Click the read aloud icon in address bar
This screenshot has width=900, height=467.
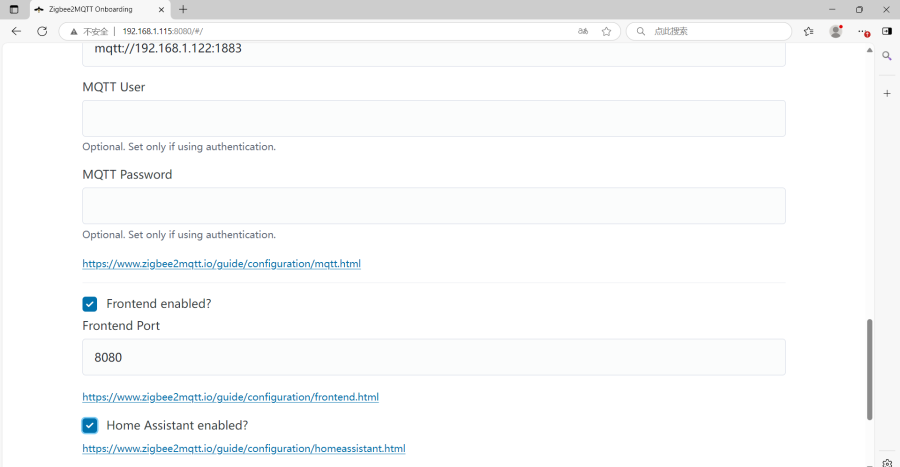click(583, 31)
